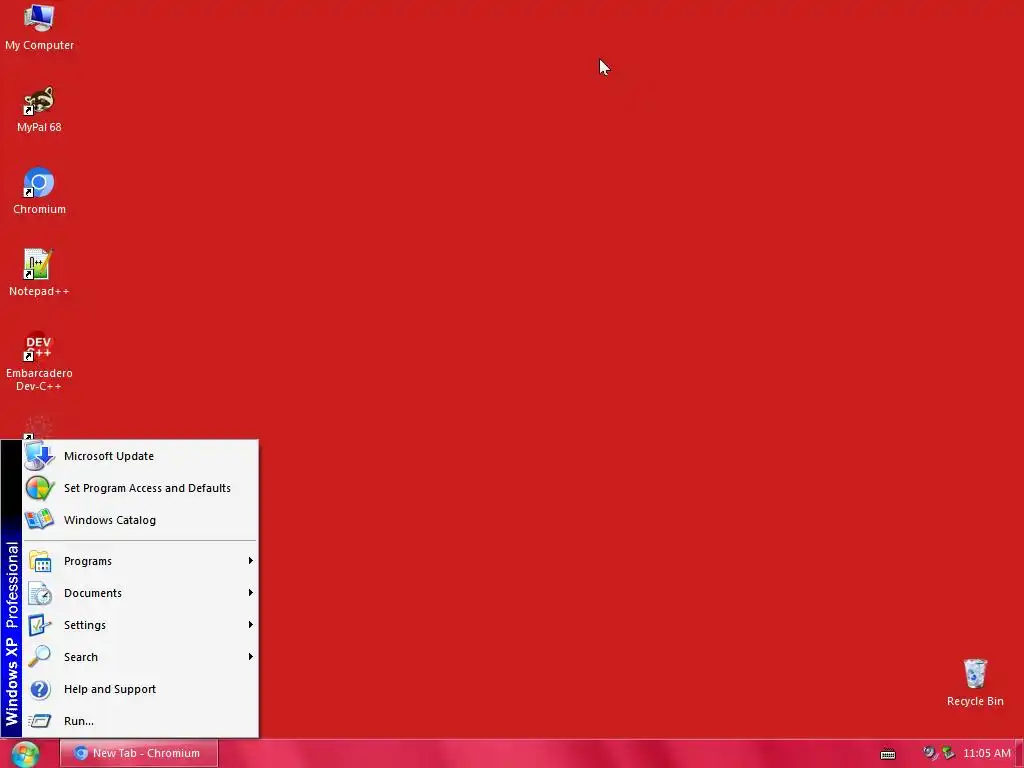This screenshot has width=1024, height=768.
Task: Expand the Documents submenu arrow
Action: point(250,593)
